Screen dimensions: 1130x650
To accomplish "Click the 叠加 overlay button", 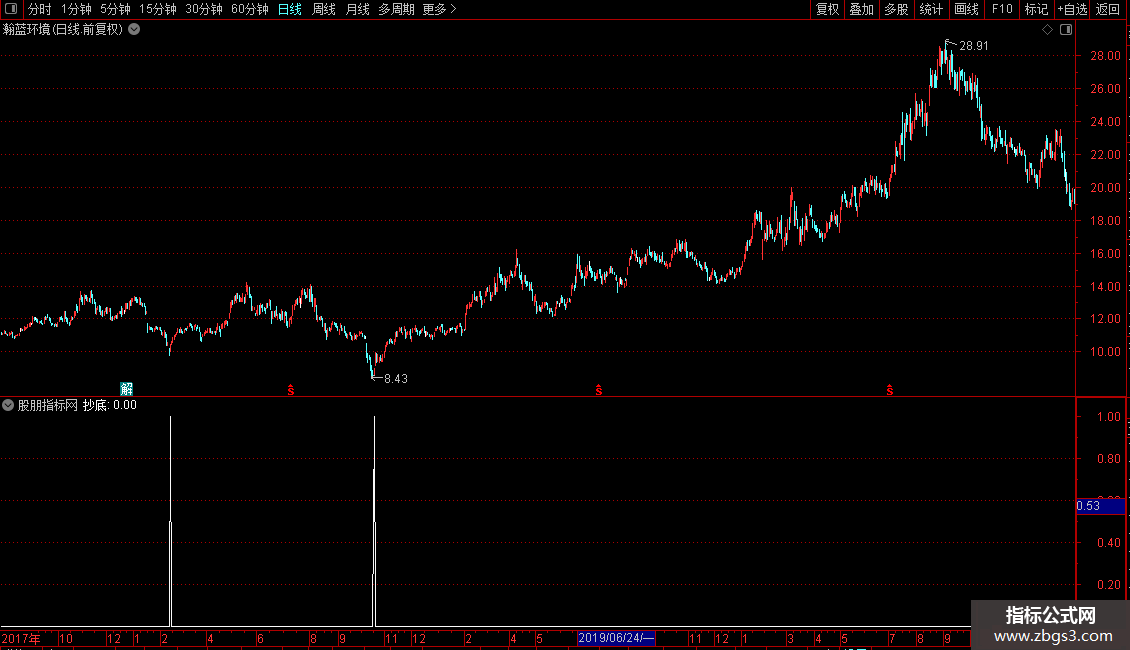I will click(x=861, y=9).
